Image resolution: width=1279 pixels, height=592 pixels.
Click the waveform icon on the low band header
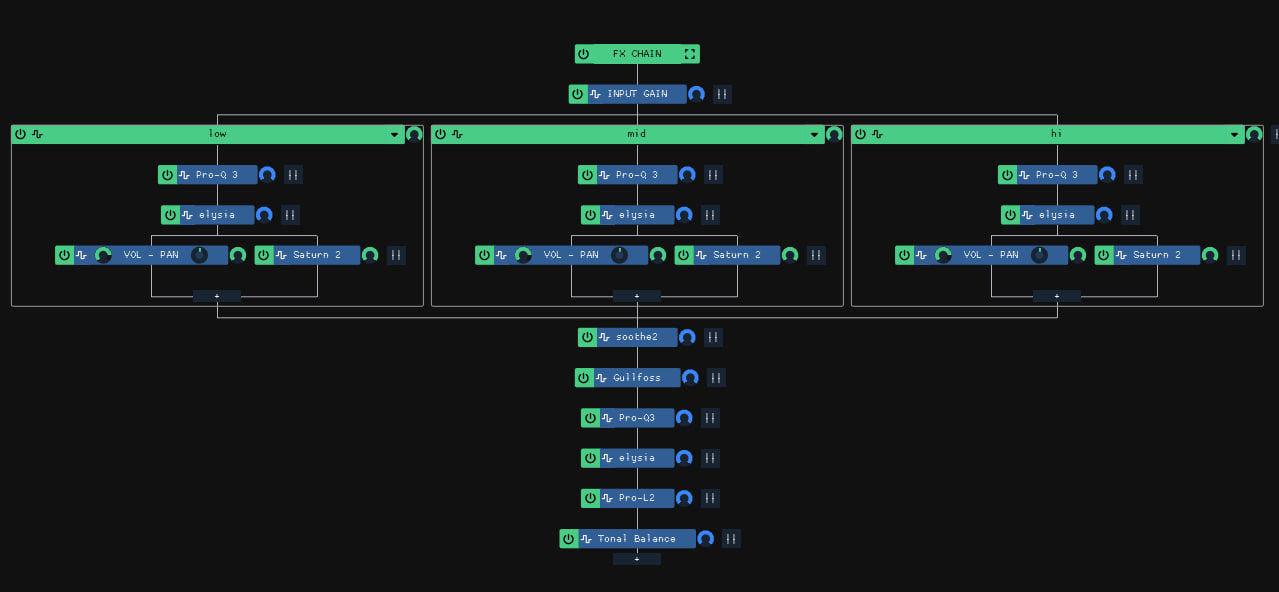click(38, 134)
